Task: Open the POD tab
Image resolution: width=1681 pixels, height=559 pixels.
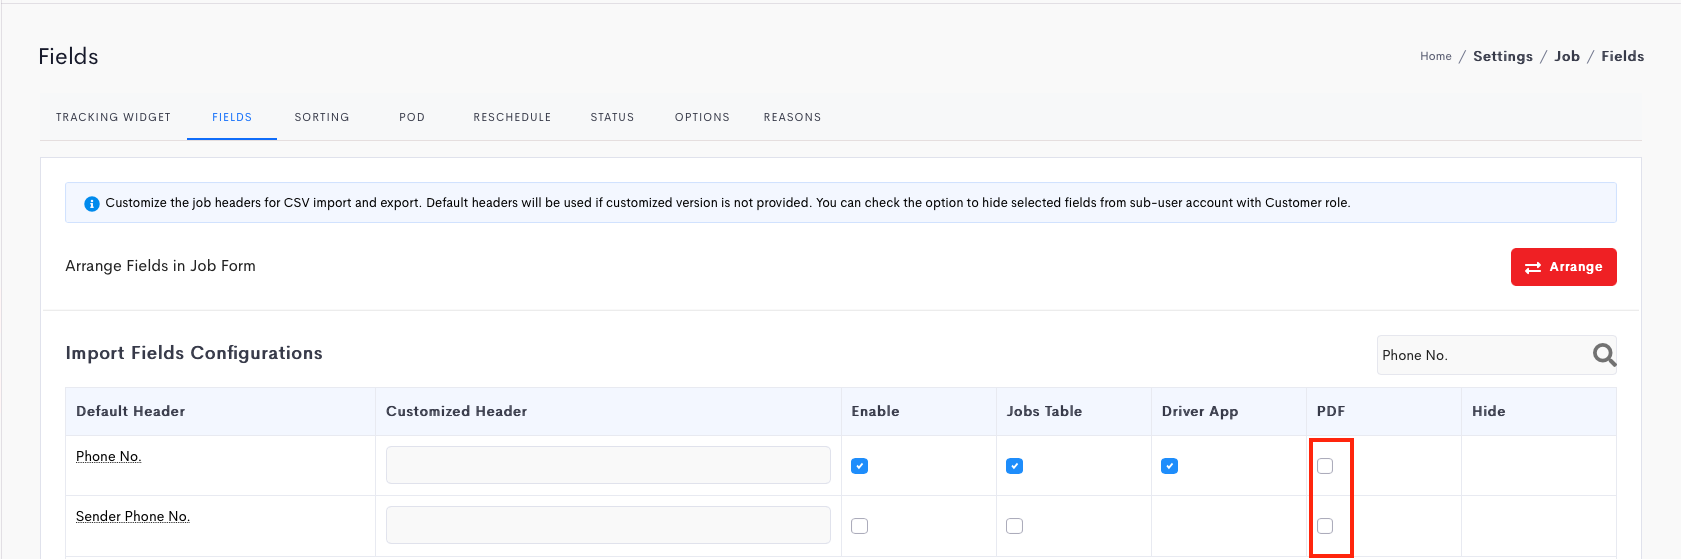Action: [x=412, y=117]
